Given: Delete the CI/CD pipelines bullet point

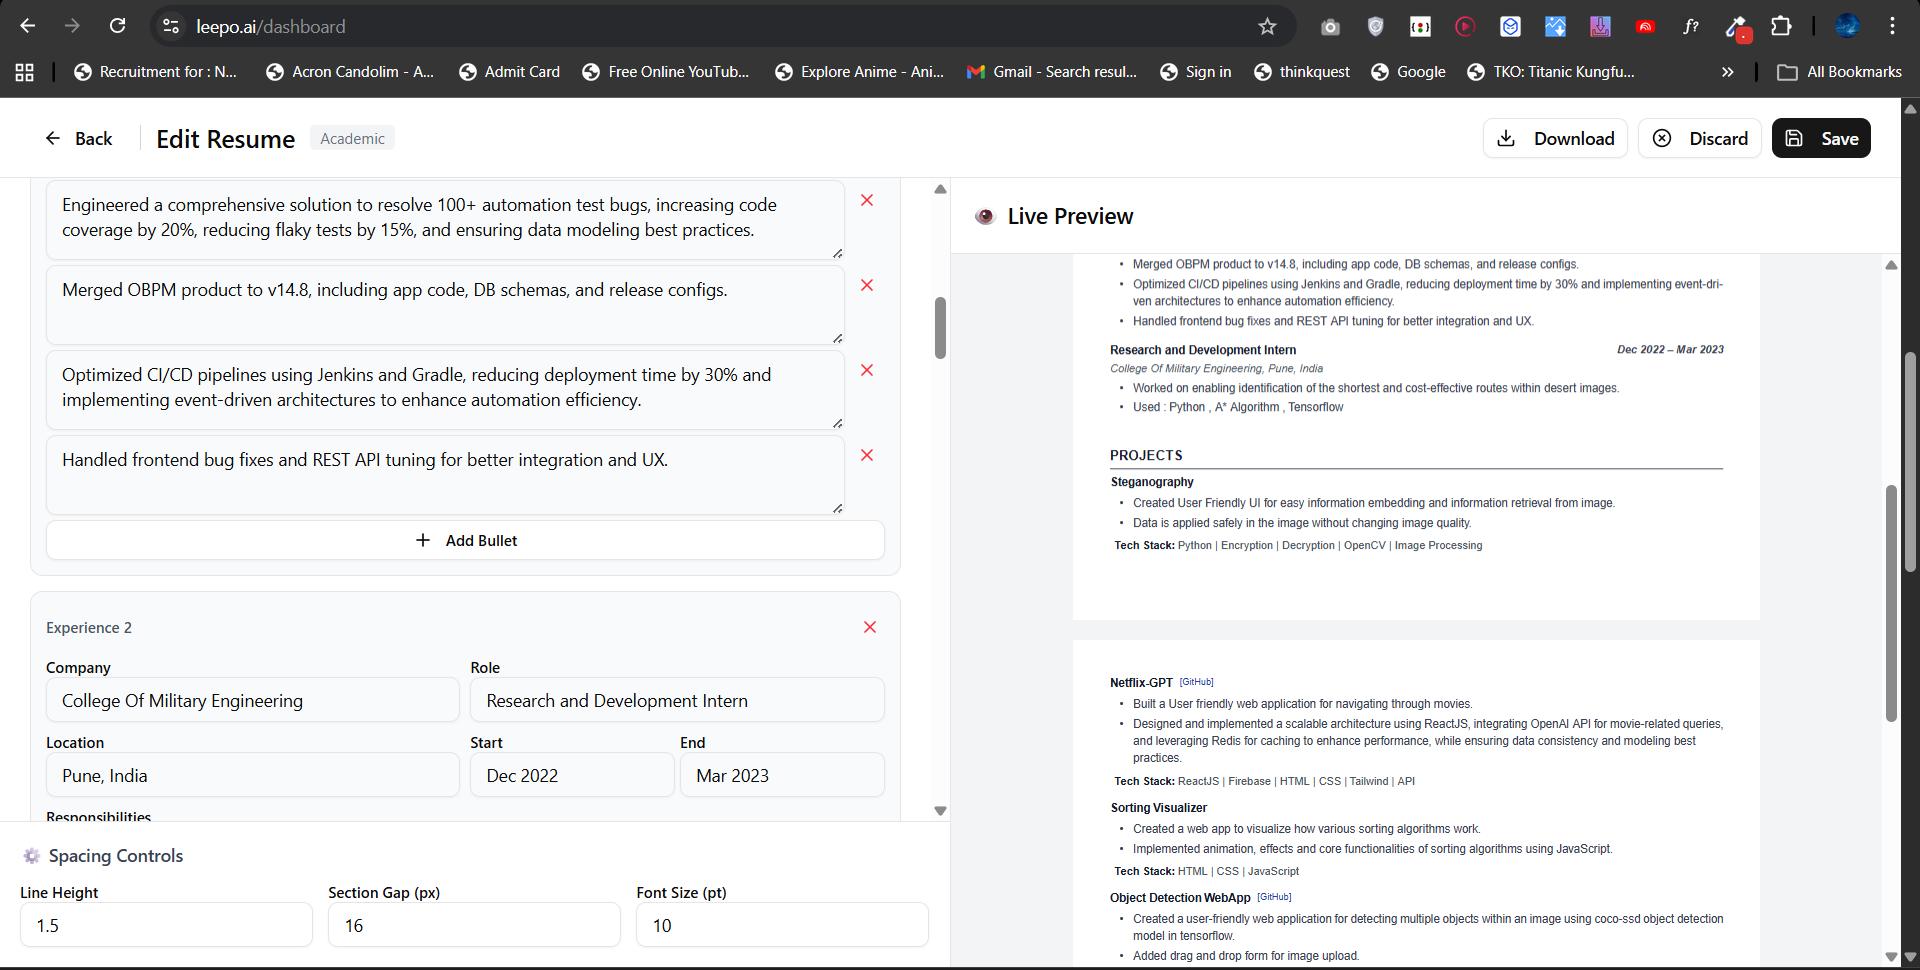Looking at the screenshot, I should (866, 370).
